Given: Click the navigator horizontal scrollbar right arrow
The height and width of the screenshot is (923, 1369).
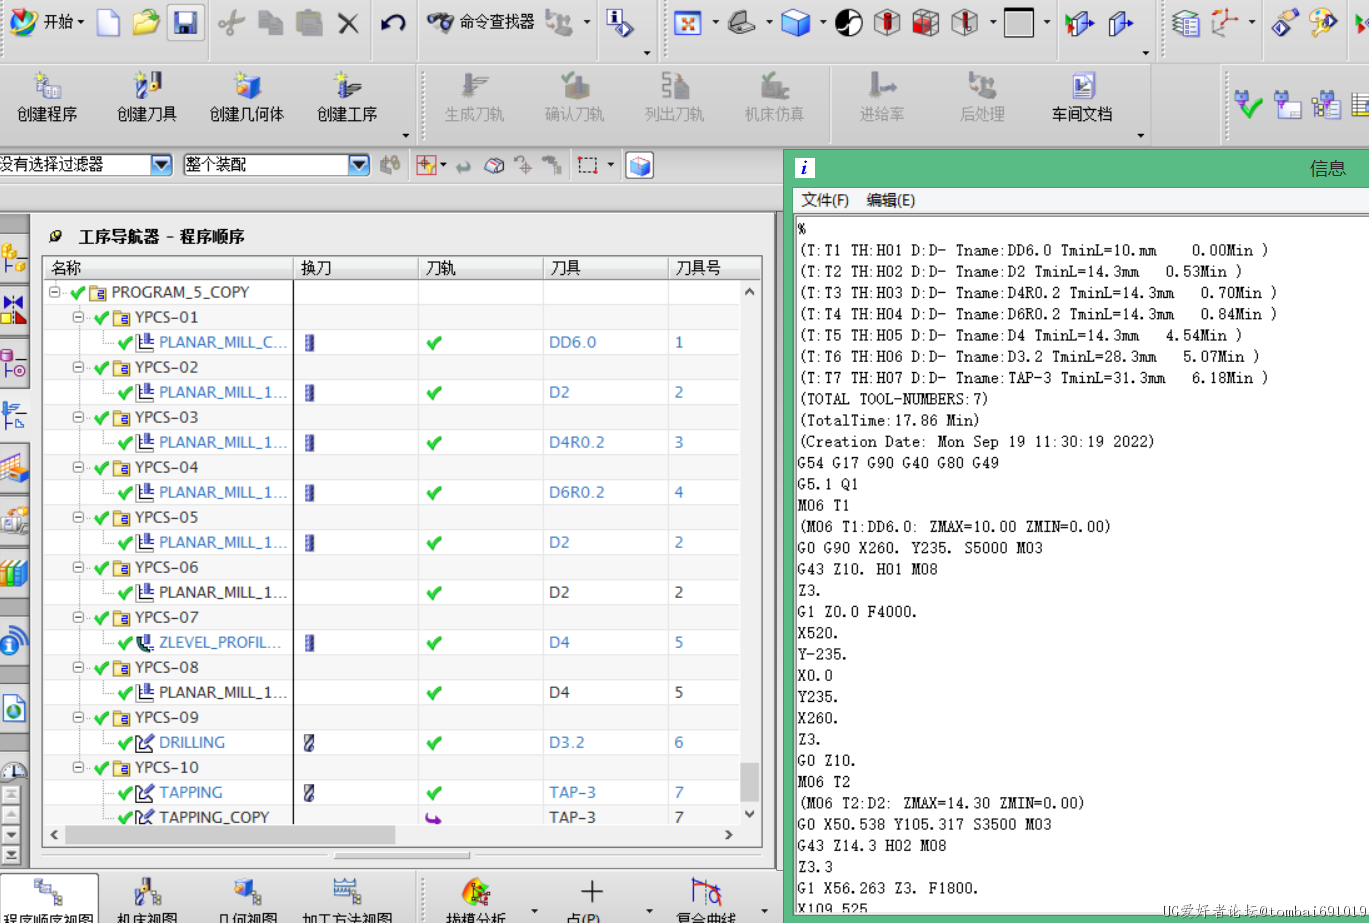Looking at the screenshot, I should (x=730, y=835).
